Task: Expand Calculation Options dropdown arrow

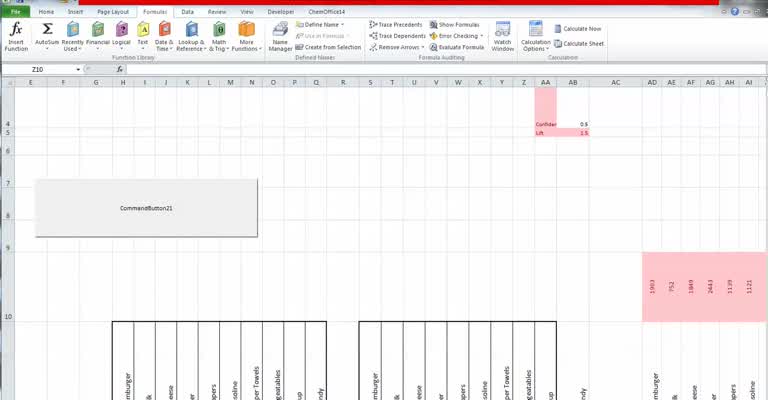Action: pyautogui.click(x=548, y=49)
